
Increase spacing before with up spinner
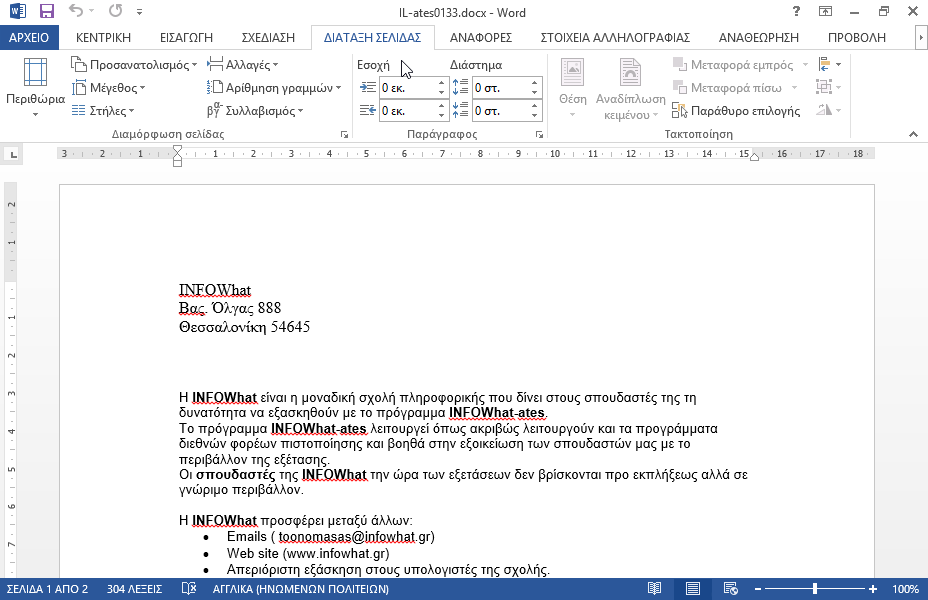click(534, 83)
